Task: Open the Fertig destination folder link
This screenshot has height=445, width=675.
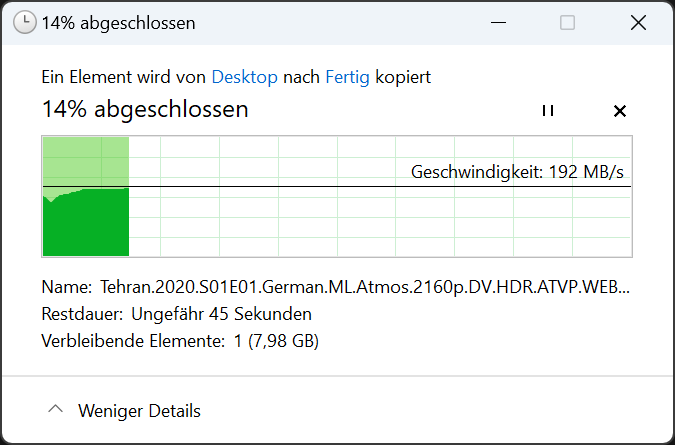Action: pos(347,77)
